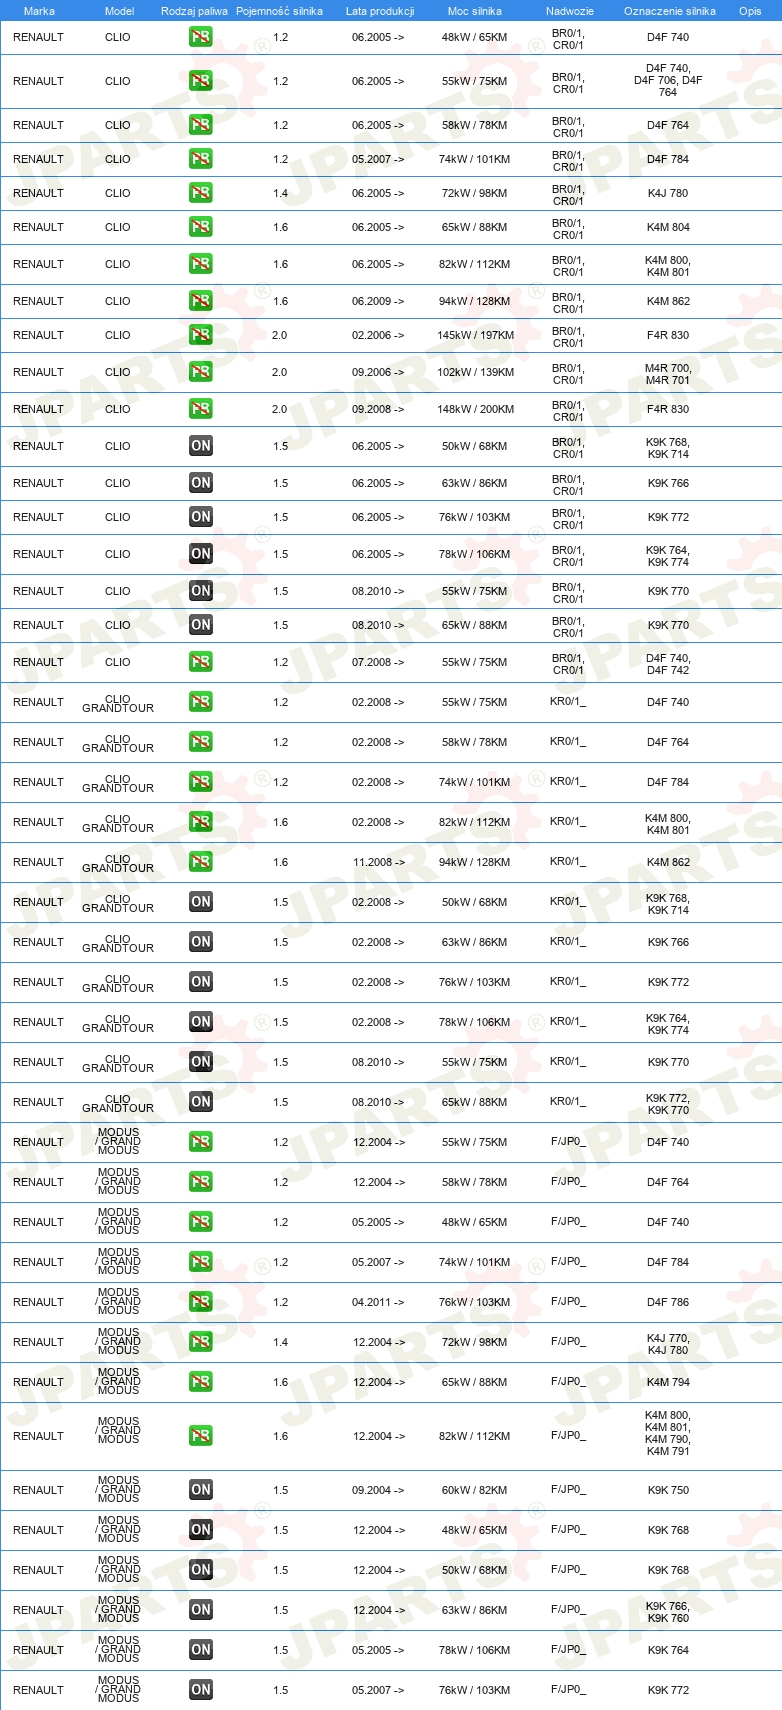Select the '102kW / 139KM' engine power cell

point(476,372)
